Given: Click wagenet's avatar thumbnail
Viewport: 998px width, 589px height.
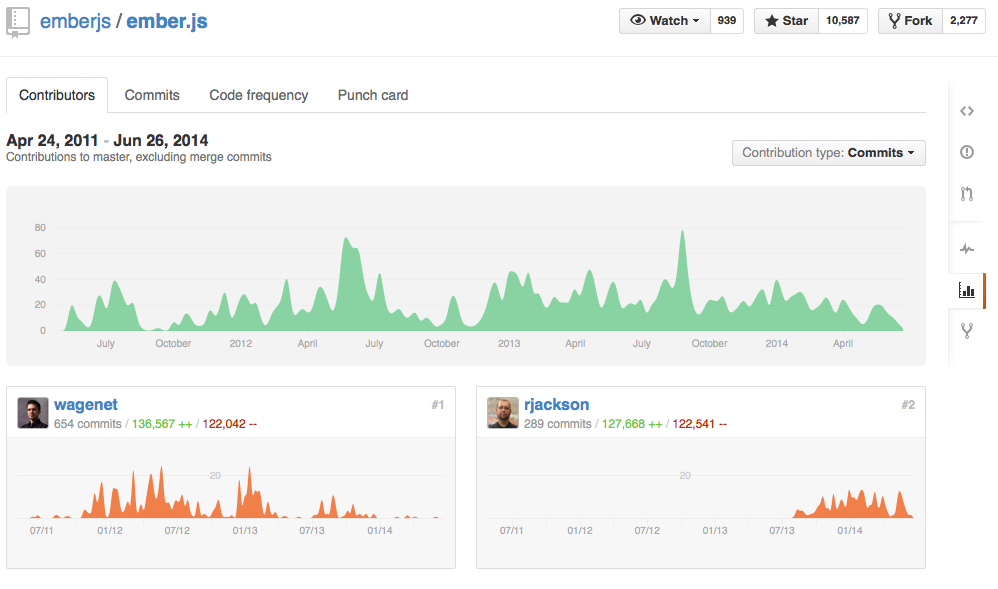Looking at the screenshot, I should click(33, 413).
